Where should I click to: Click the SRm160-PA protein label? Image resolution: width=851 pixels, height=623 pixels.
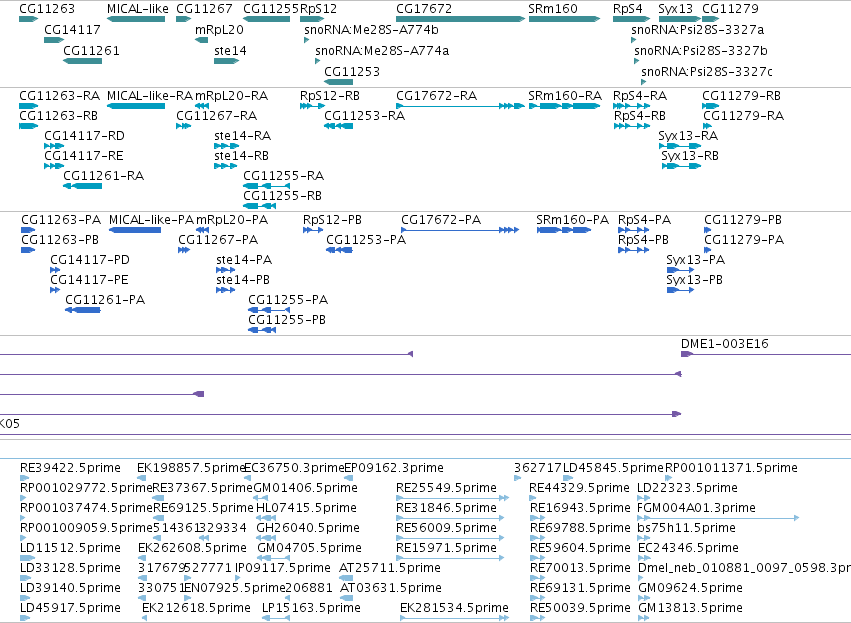[573, 220]
